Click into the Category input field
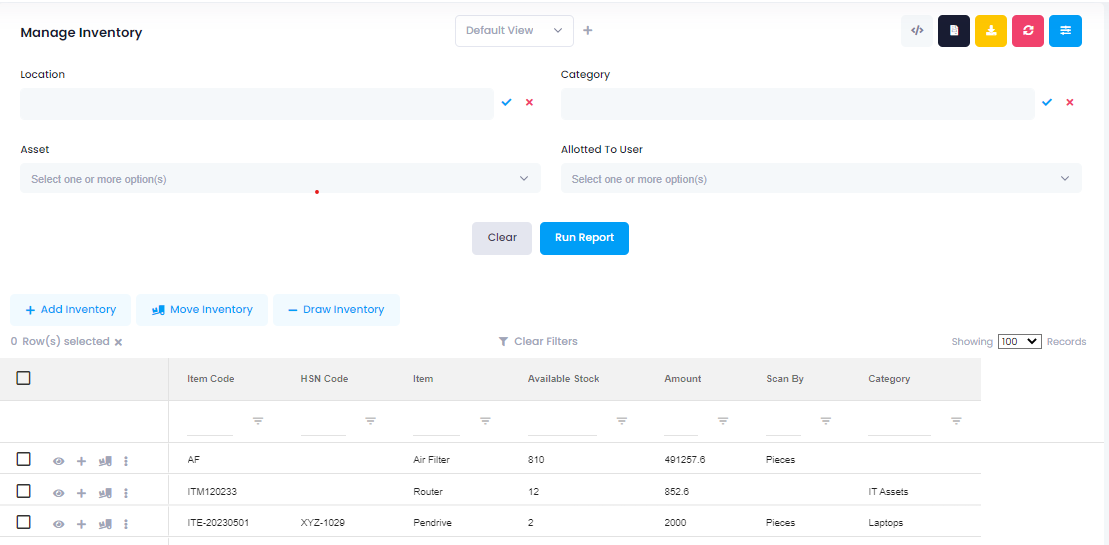The width and height of the screenshot is (1109, 545). 798,104
